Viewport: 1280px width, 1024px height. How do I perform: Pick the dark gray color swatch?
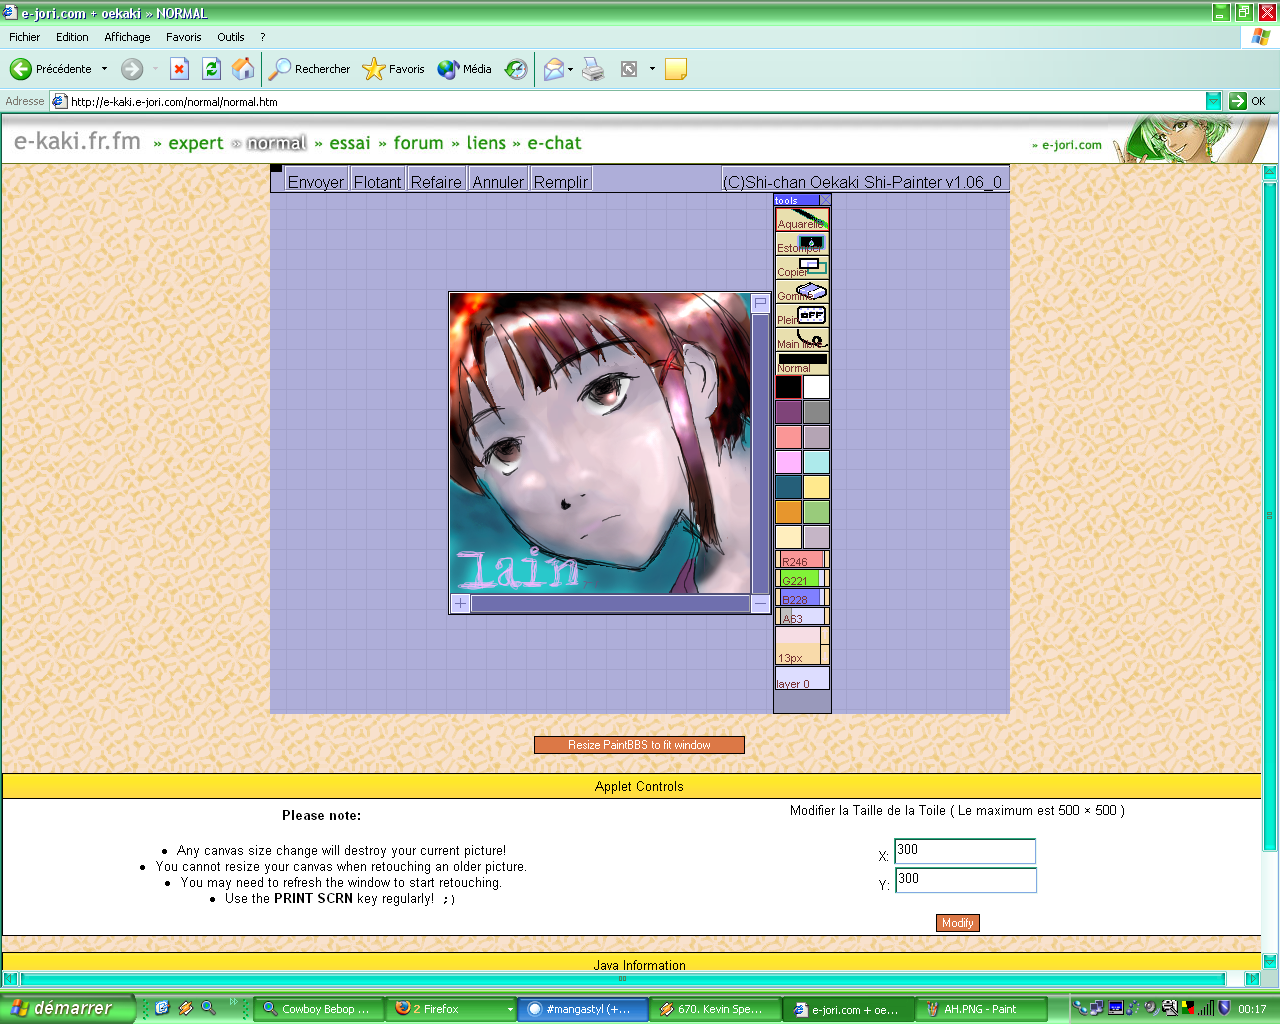[x=816, y=412]
